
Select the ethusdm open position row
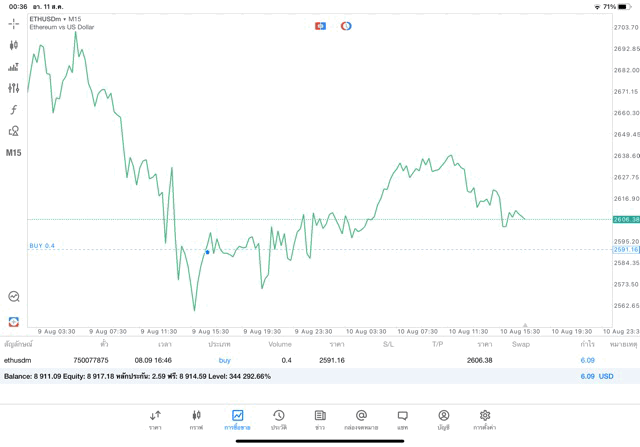click(x=300, y=360)
